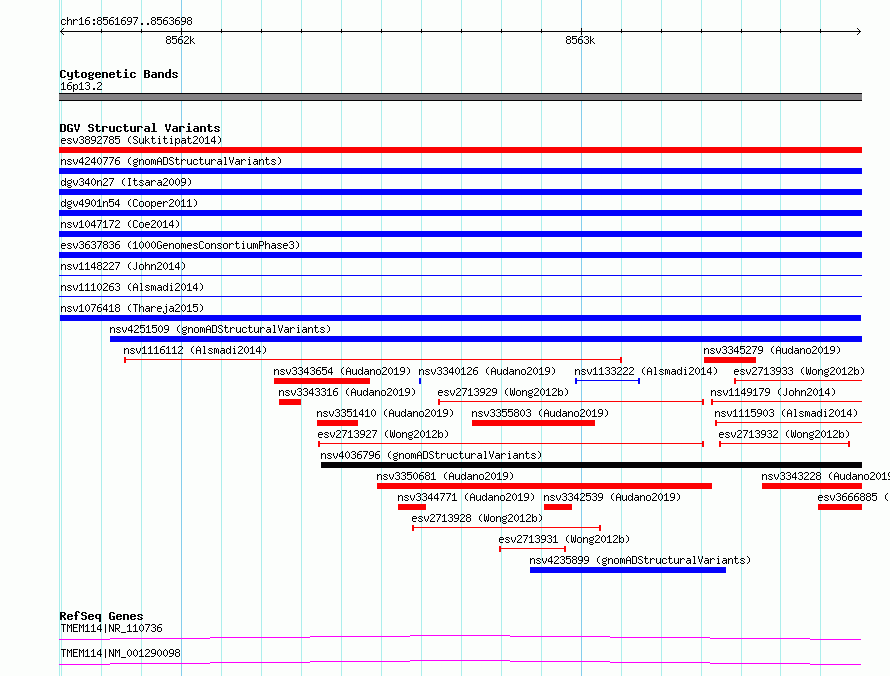Click the long red bar under nsv3350681
The height and width of the screenshot is (676, 890).
[x=544, y=486]
